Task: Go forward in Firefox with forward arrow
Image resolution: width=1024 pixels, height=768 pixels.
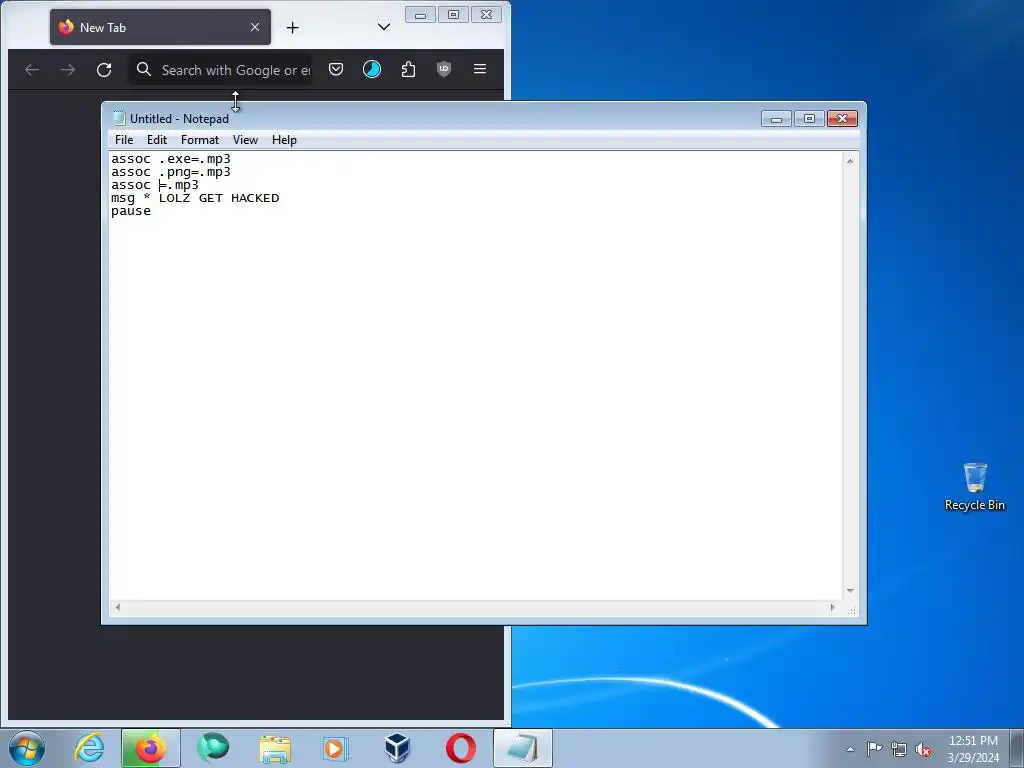Action: [68, 69]
